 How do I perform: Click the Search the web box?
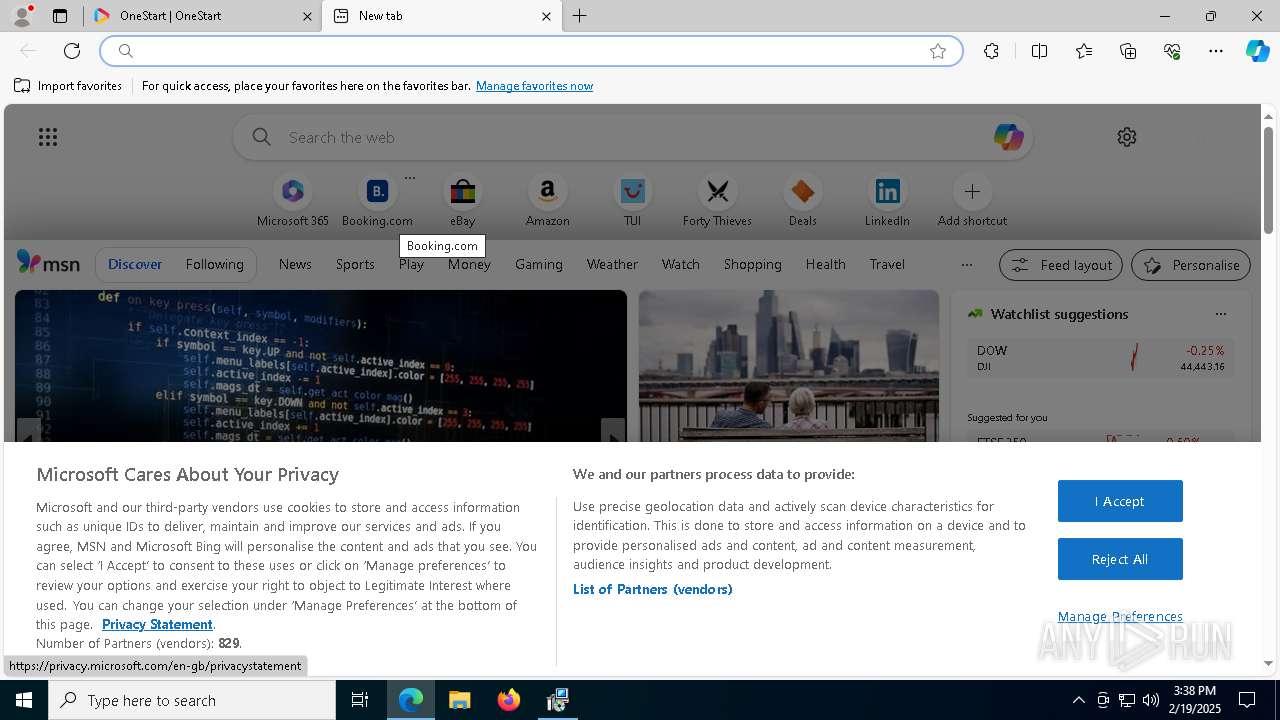coord(633,137)
